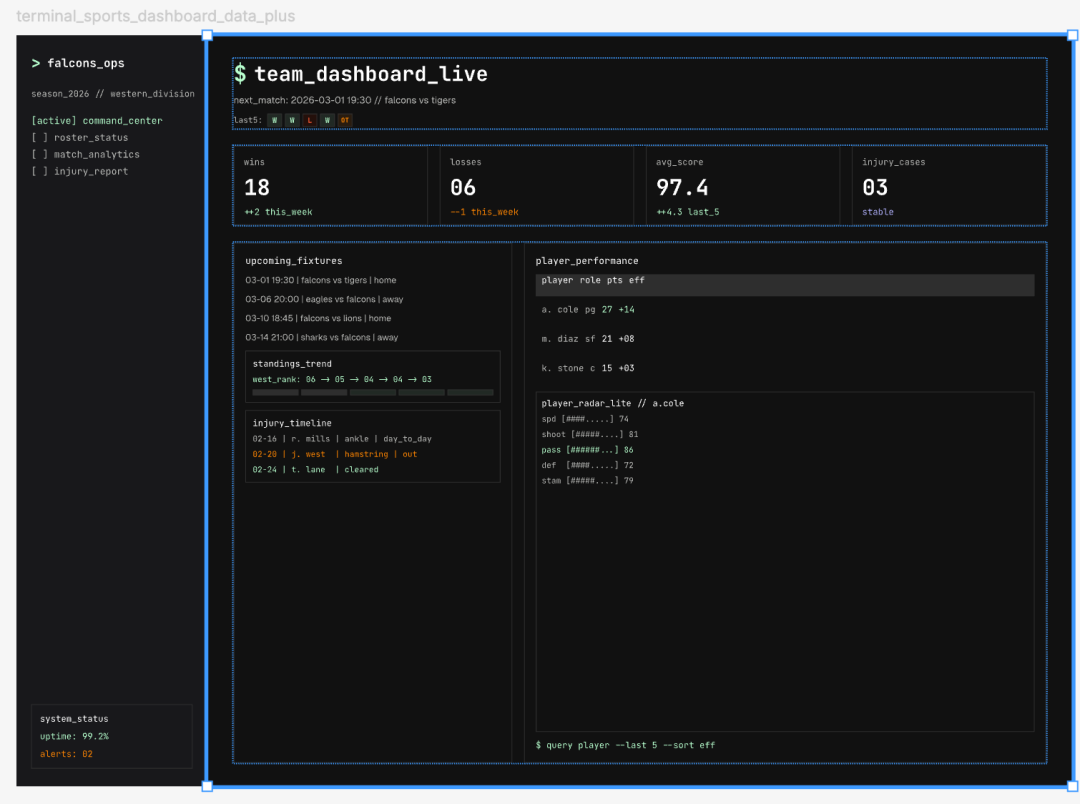Viewport: 1080px width, 804px height.
Task: Select the avg_score 97.4 stat card
Action: click(742, 186)
